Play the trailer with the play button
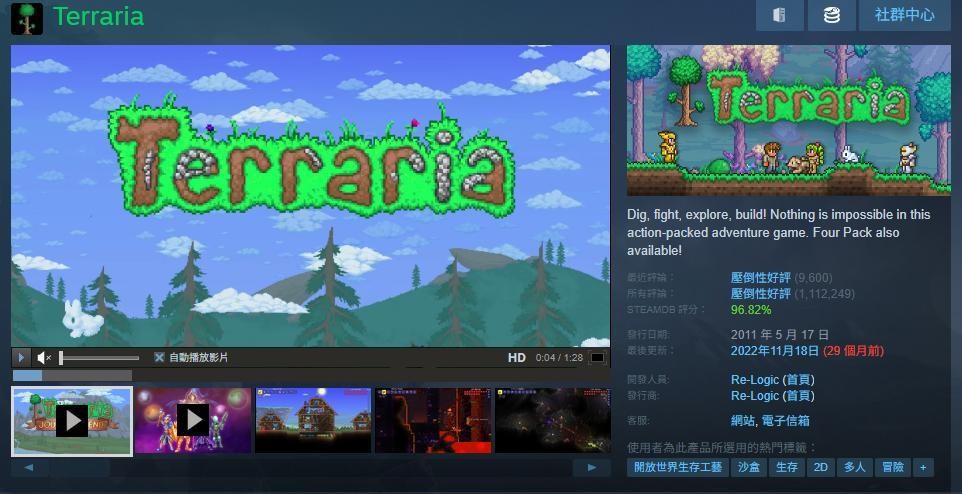 pos(20,357)
